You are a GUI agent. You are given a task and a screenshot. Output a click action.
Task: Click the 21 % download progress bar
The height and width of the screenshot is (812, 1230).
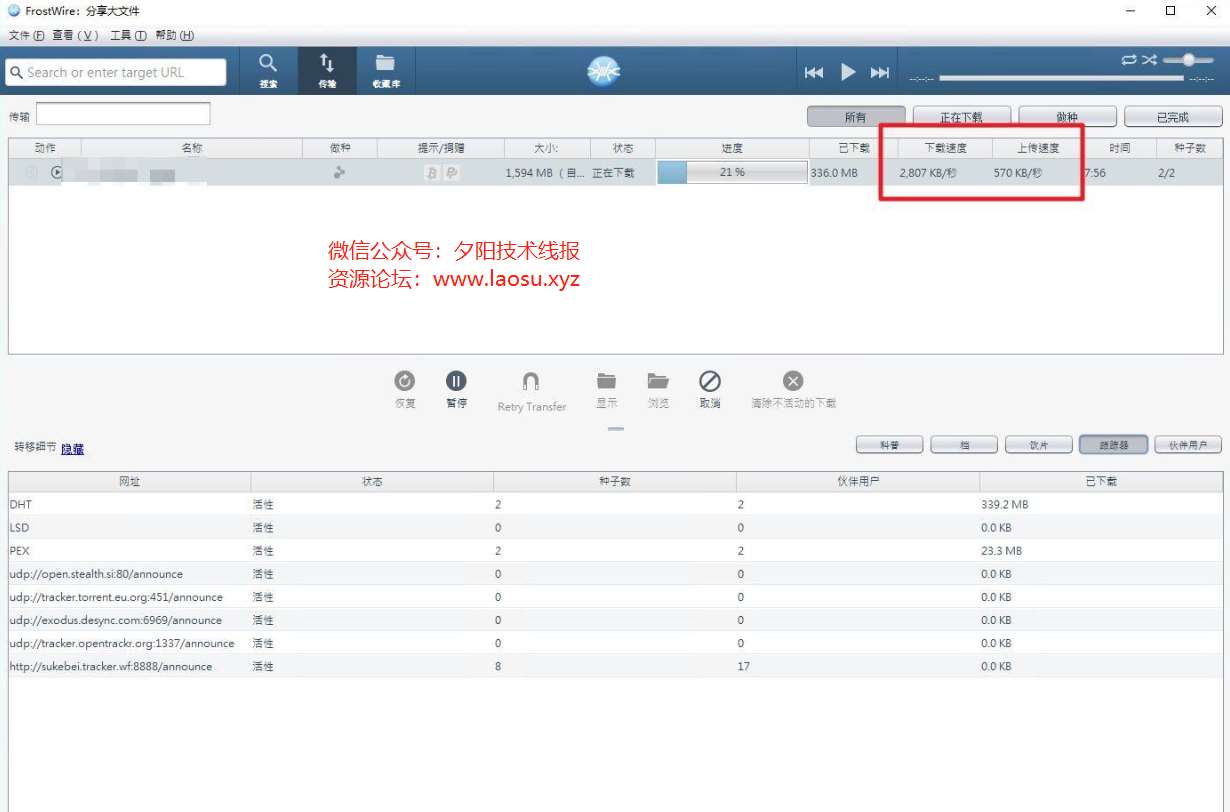732,173
